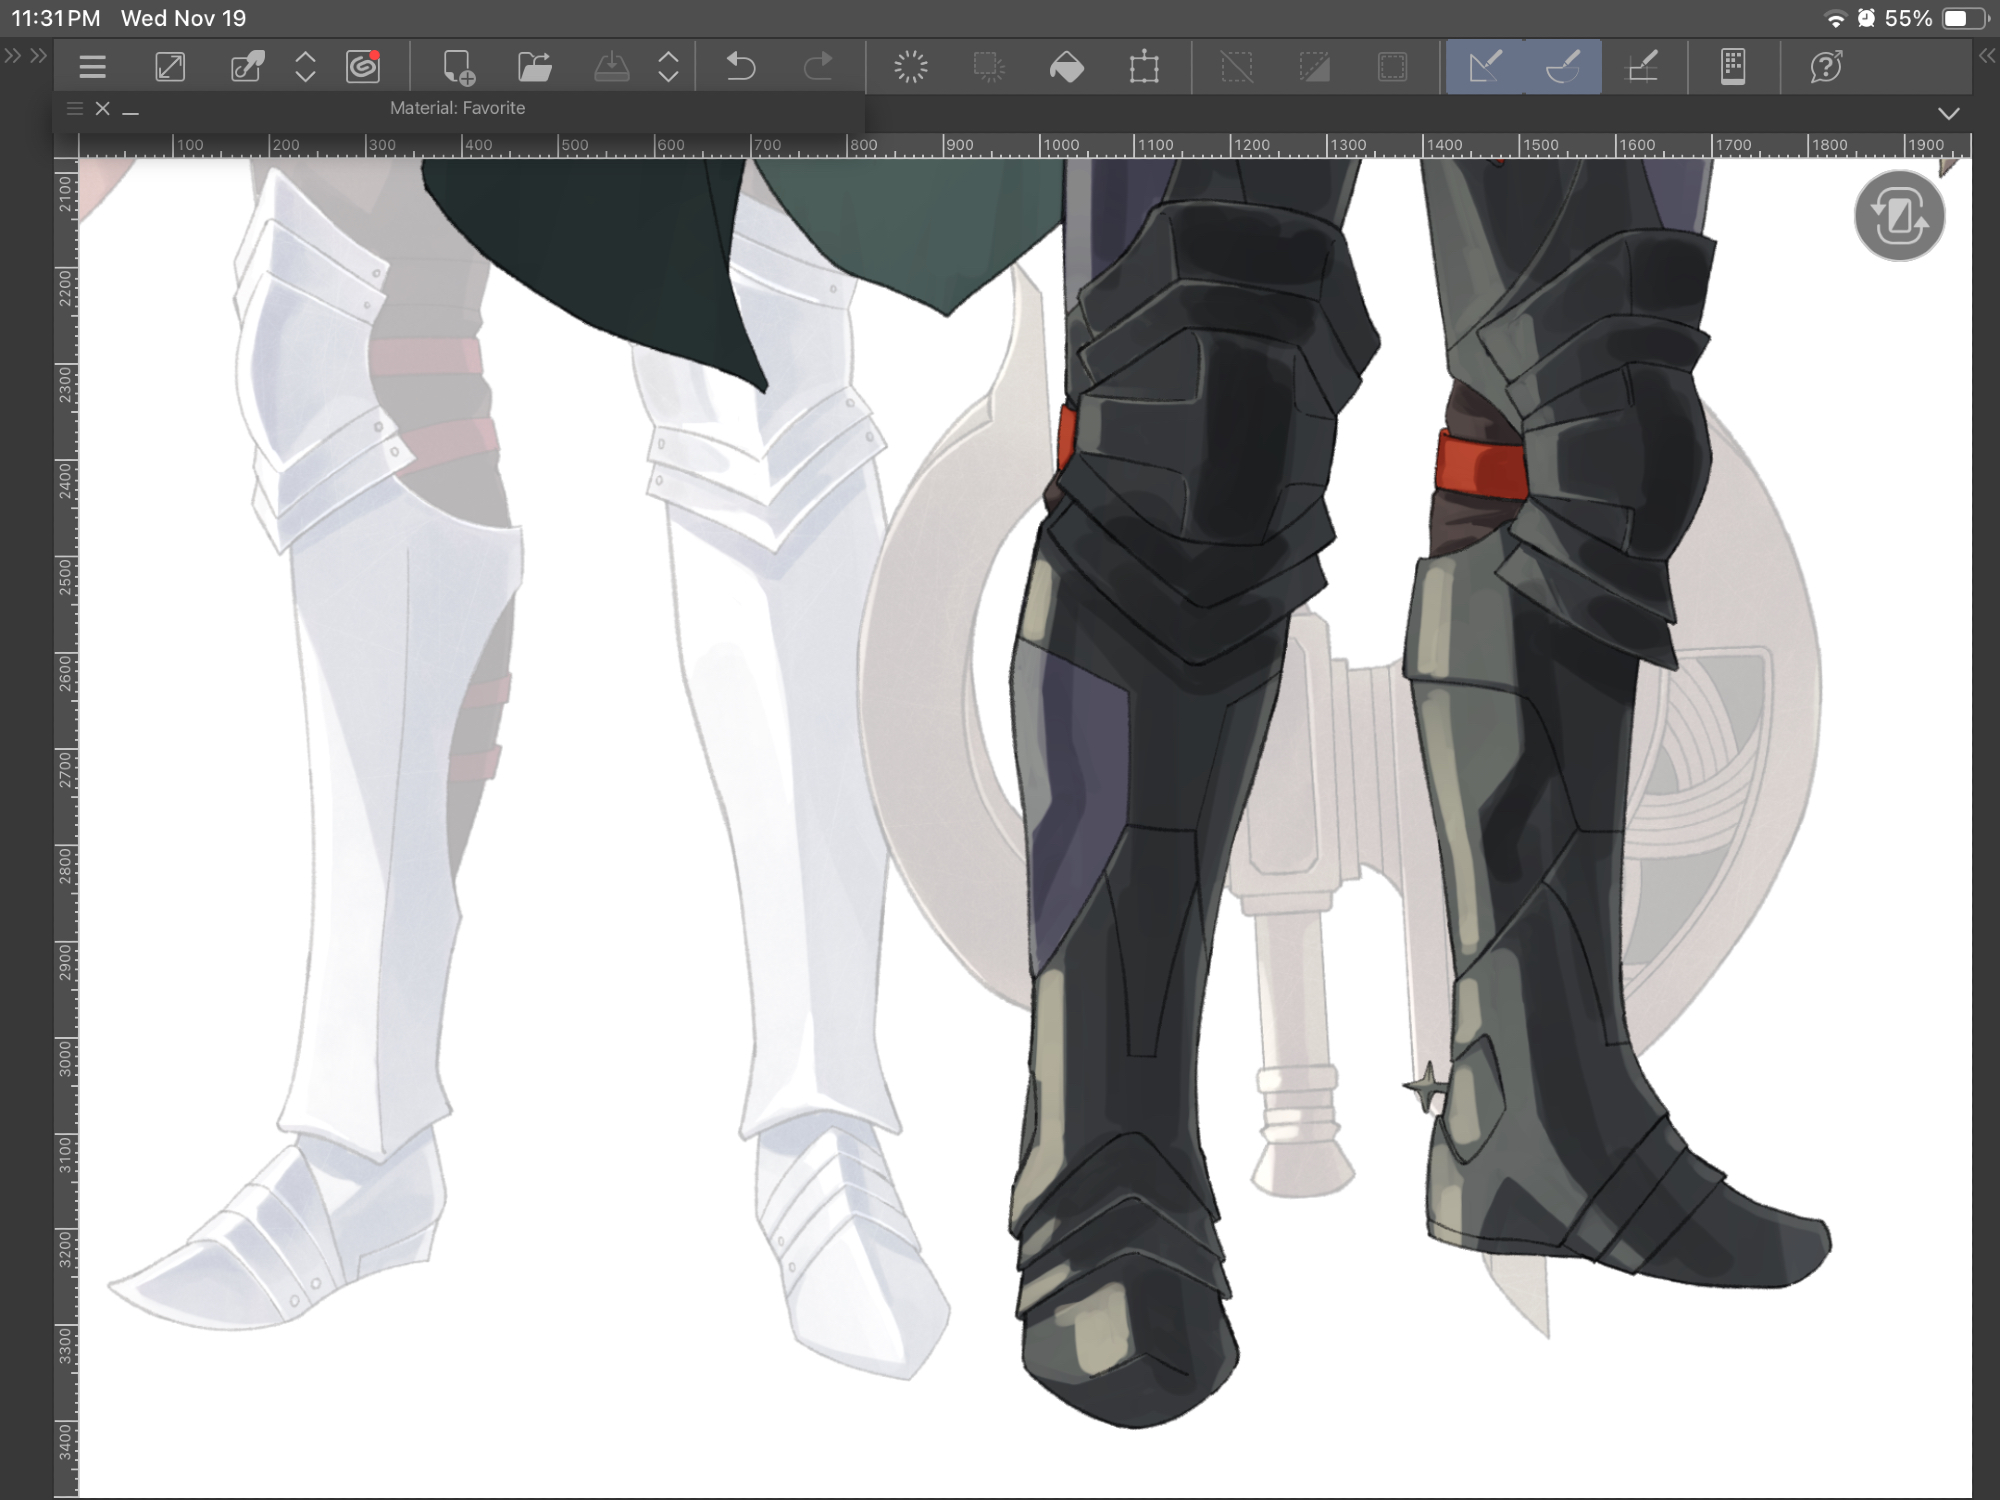Screen dimensions: 2000x1500
Task: Toggle Snap to Ruler
Action: point(1485,67)
